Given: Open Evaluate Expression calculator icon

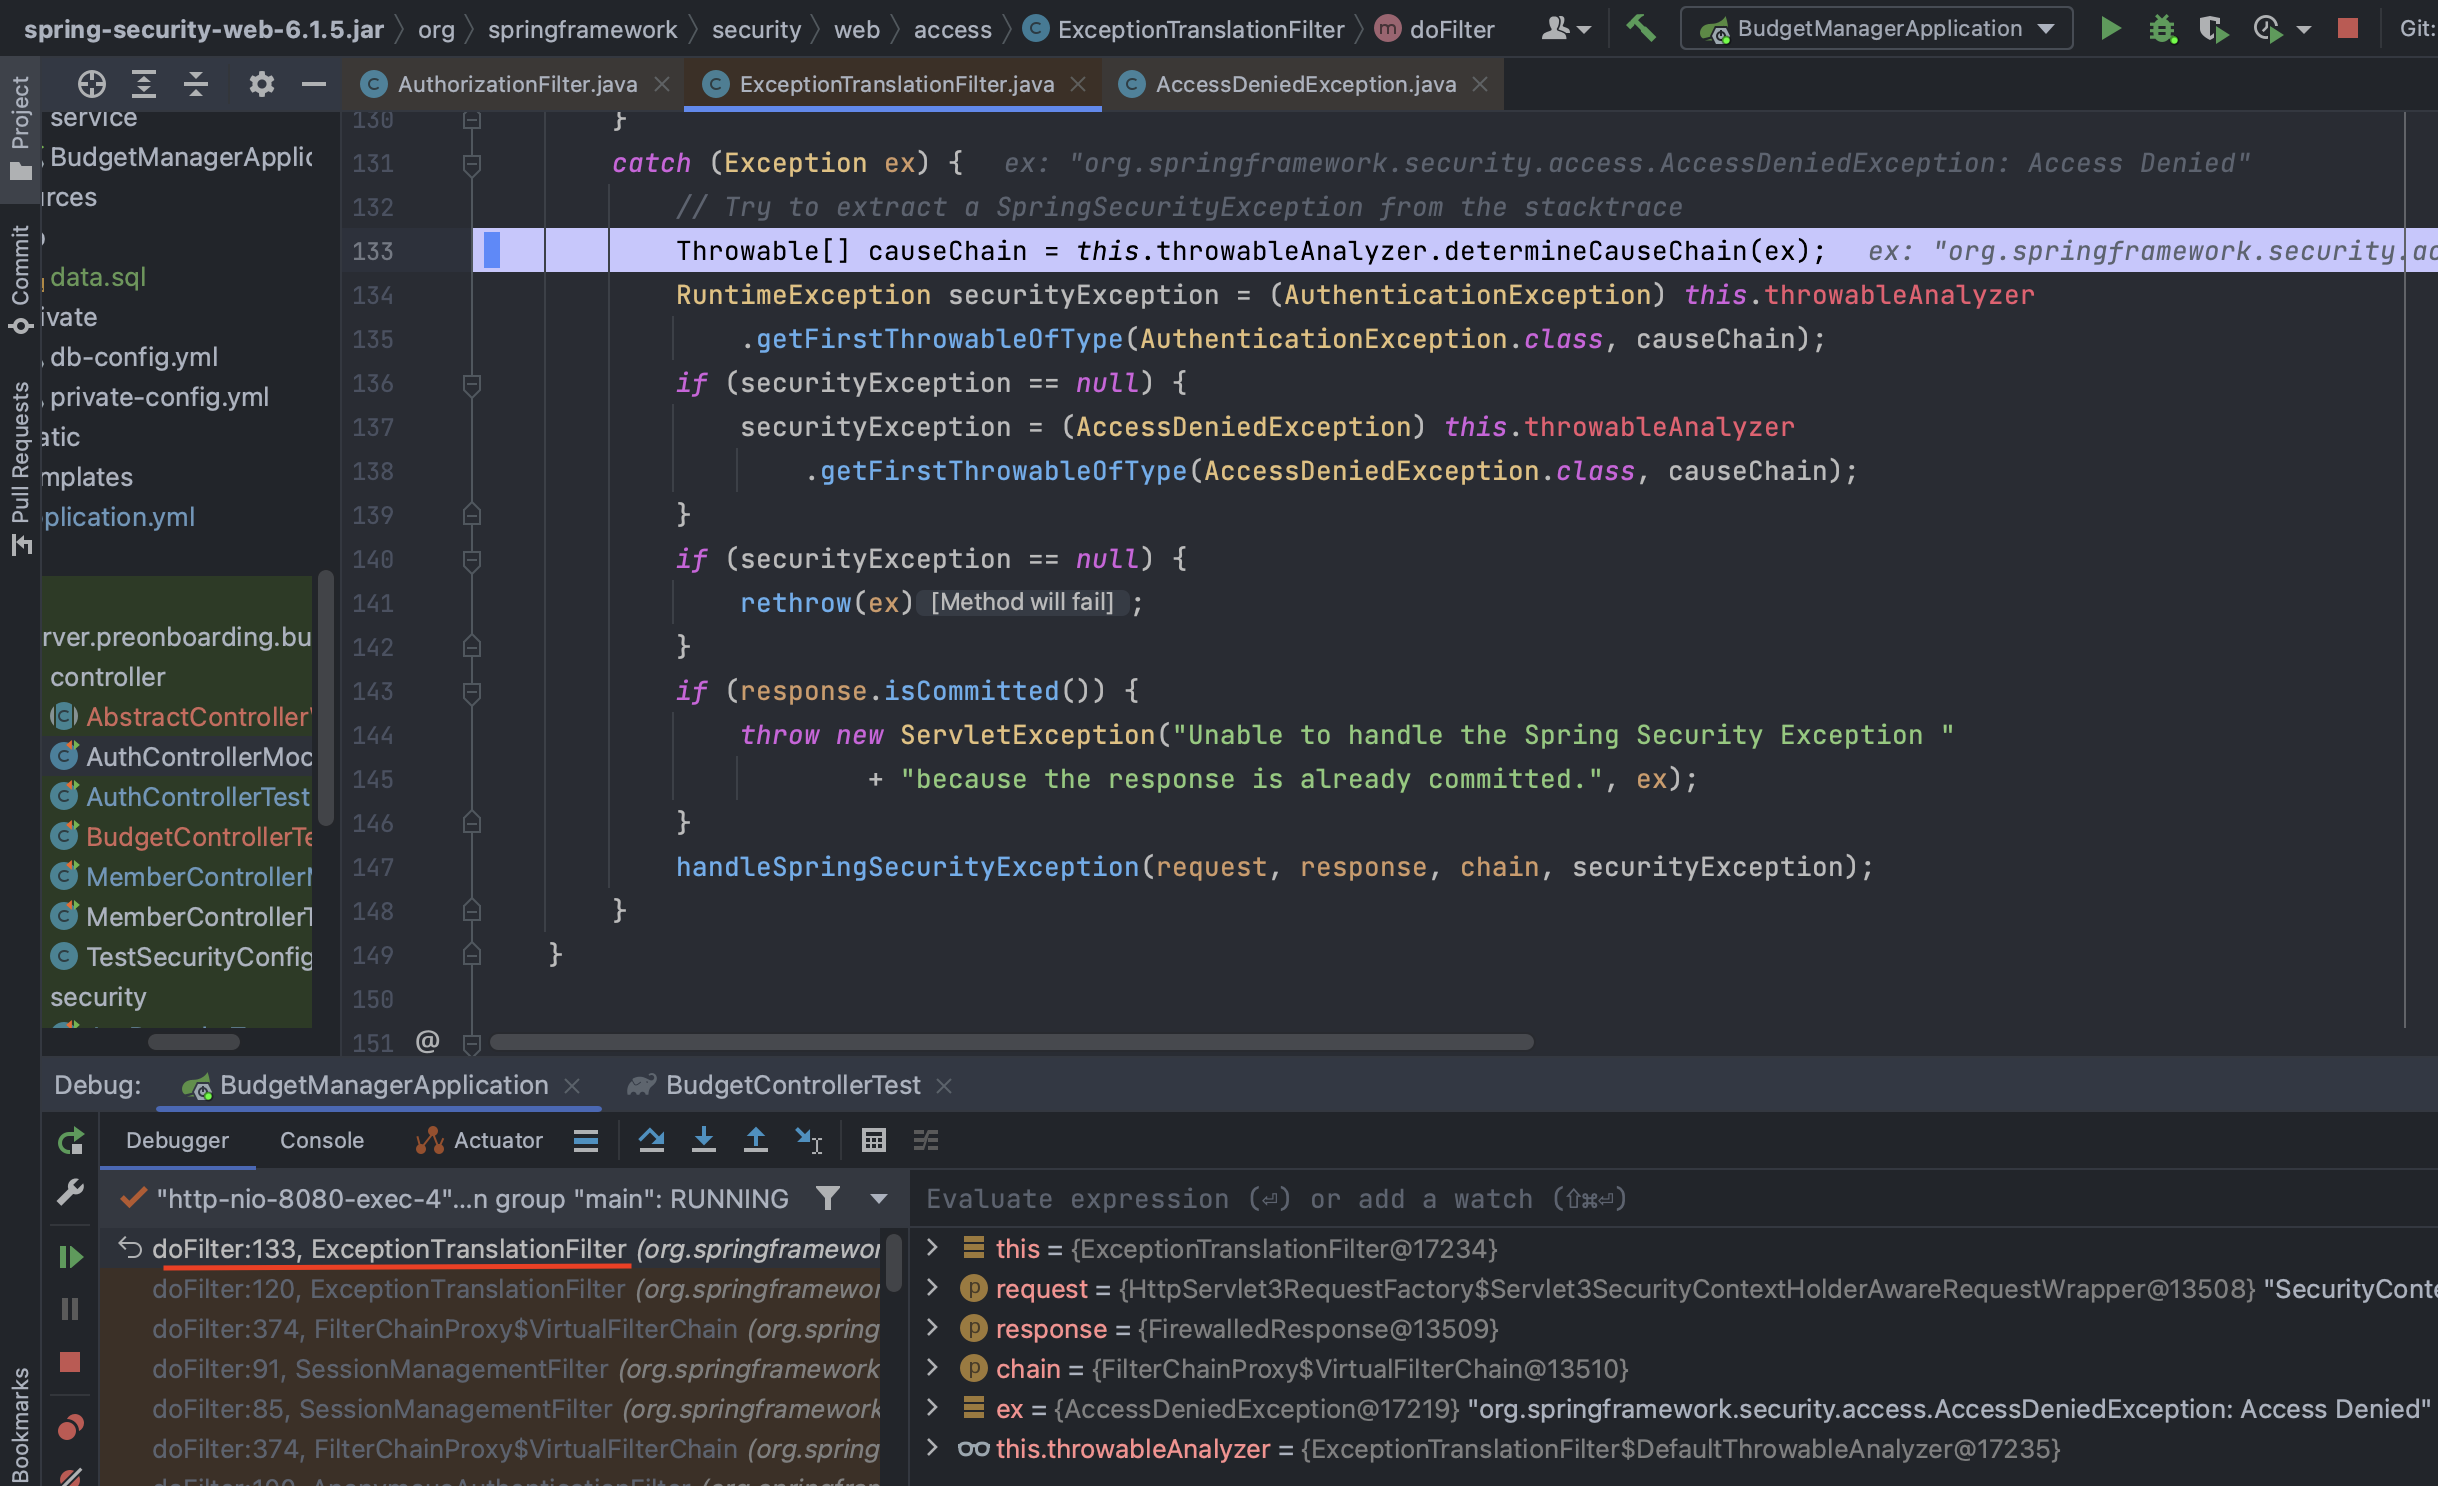Looking at the screenshot, I should 874,1140.
